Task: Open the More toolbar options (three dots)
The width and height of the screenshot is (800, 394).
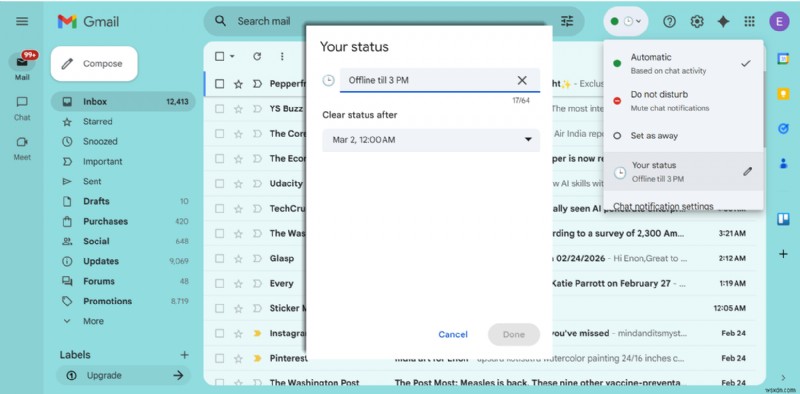Action: 282,56
